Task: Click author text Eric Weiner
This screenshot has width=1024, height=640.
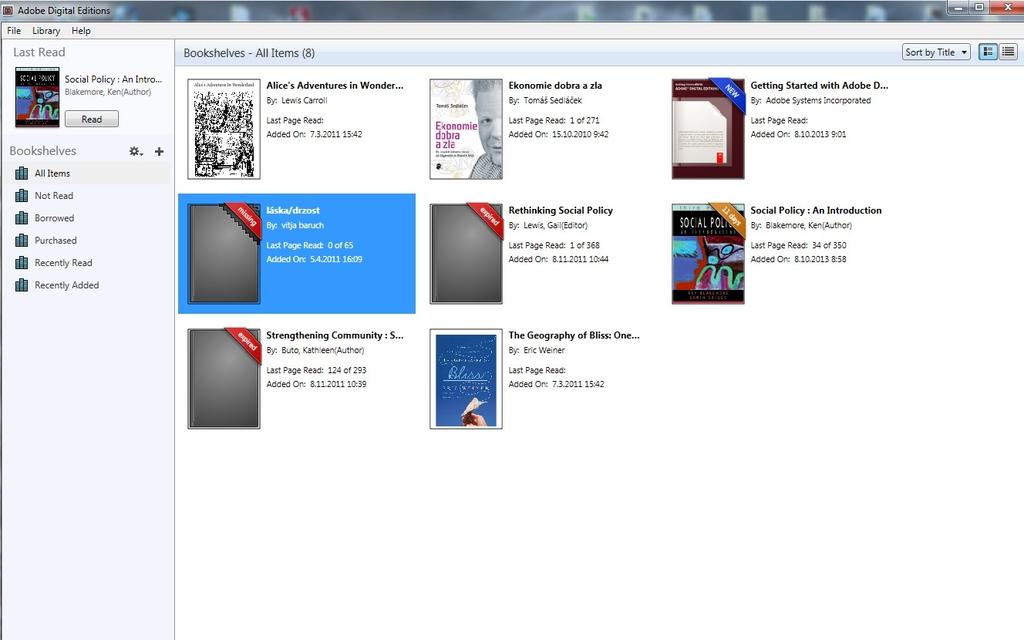Action: pos(544,350)
